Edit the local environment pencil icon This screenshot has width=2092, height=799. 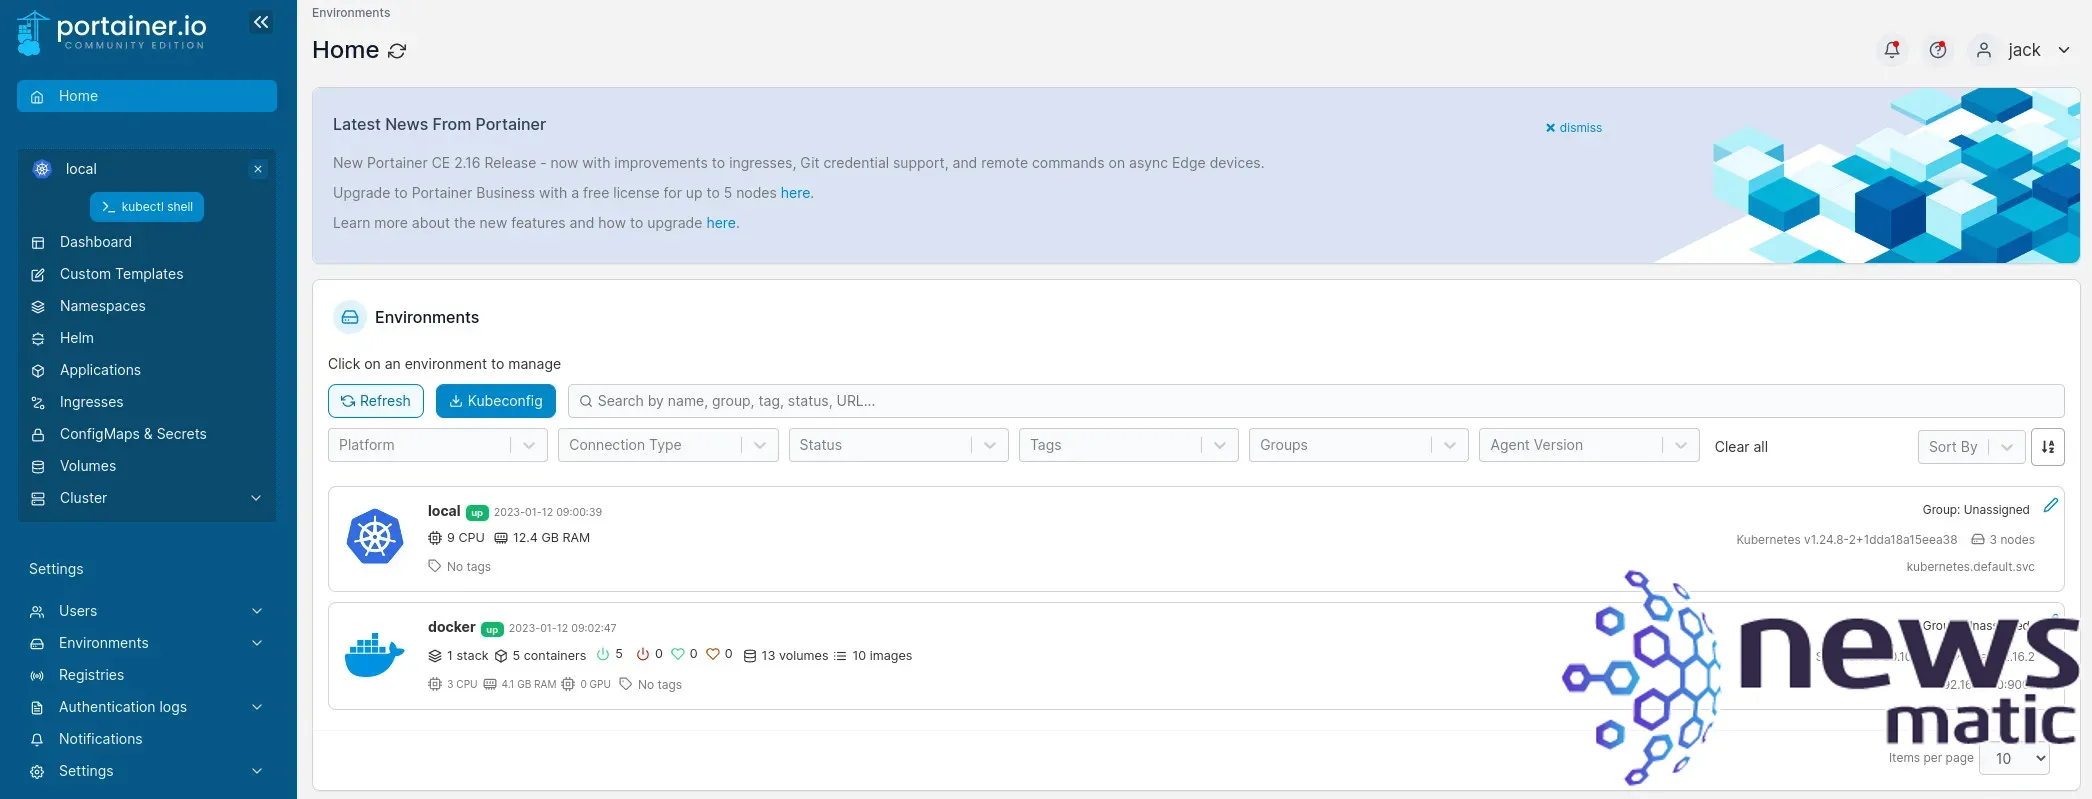[2051, 505]
